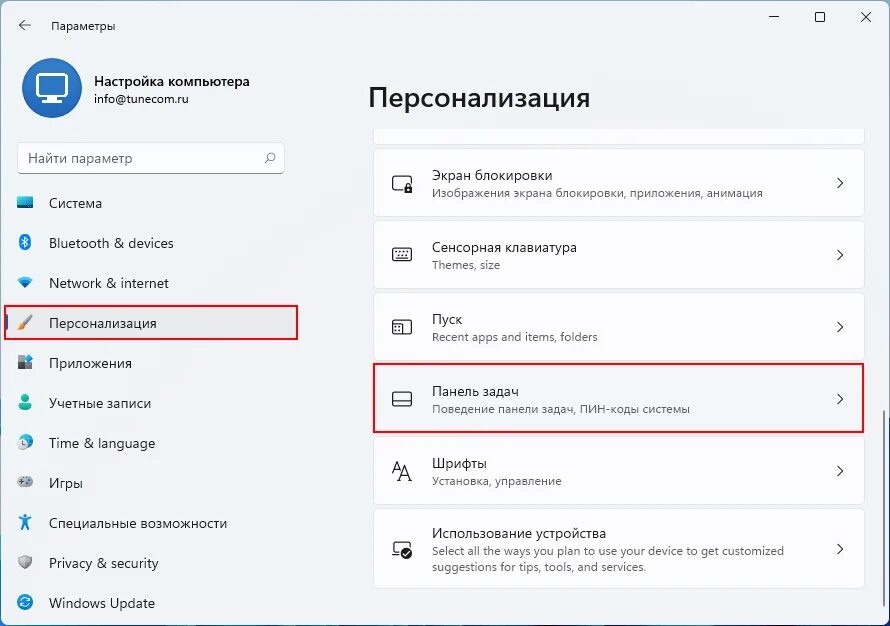
Task: Click 'Поведение панели задач, ПИН-коды системы' text
Action: tap(561, 409)
